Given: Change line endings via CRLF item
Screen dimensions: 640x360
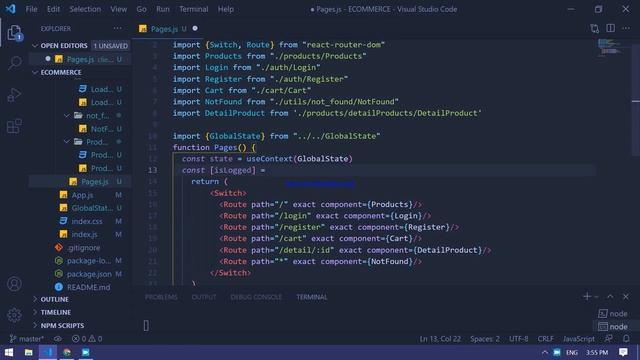Looking at the screenshot, I should click(x=545, y=339).
